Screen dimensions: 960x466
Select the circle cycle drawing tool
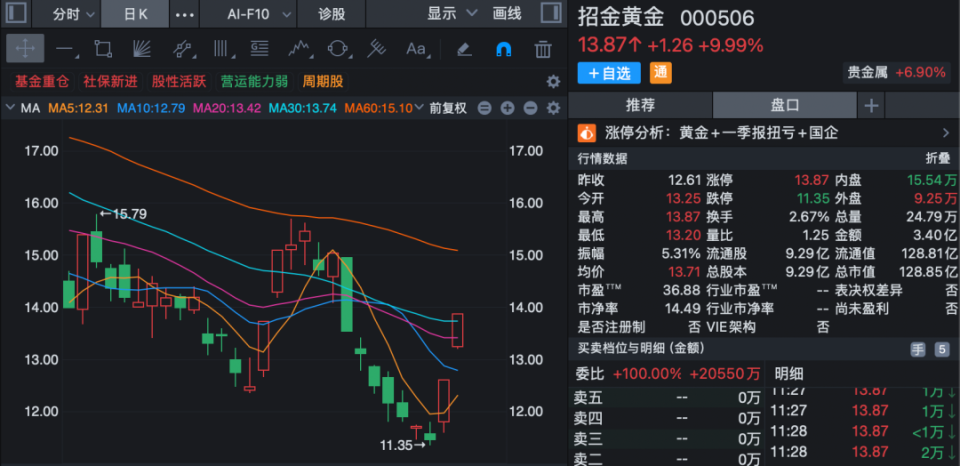(338, 49)
